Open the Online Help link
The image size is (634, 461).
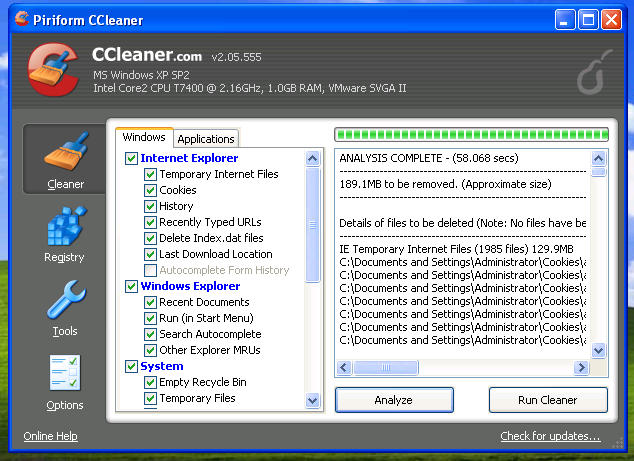point(51,436)
